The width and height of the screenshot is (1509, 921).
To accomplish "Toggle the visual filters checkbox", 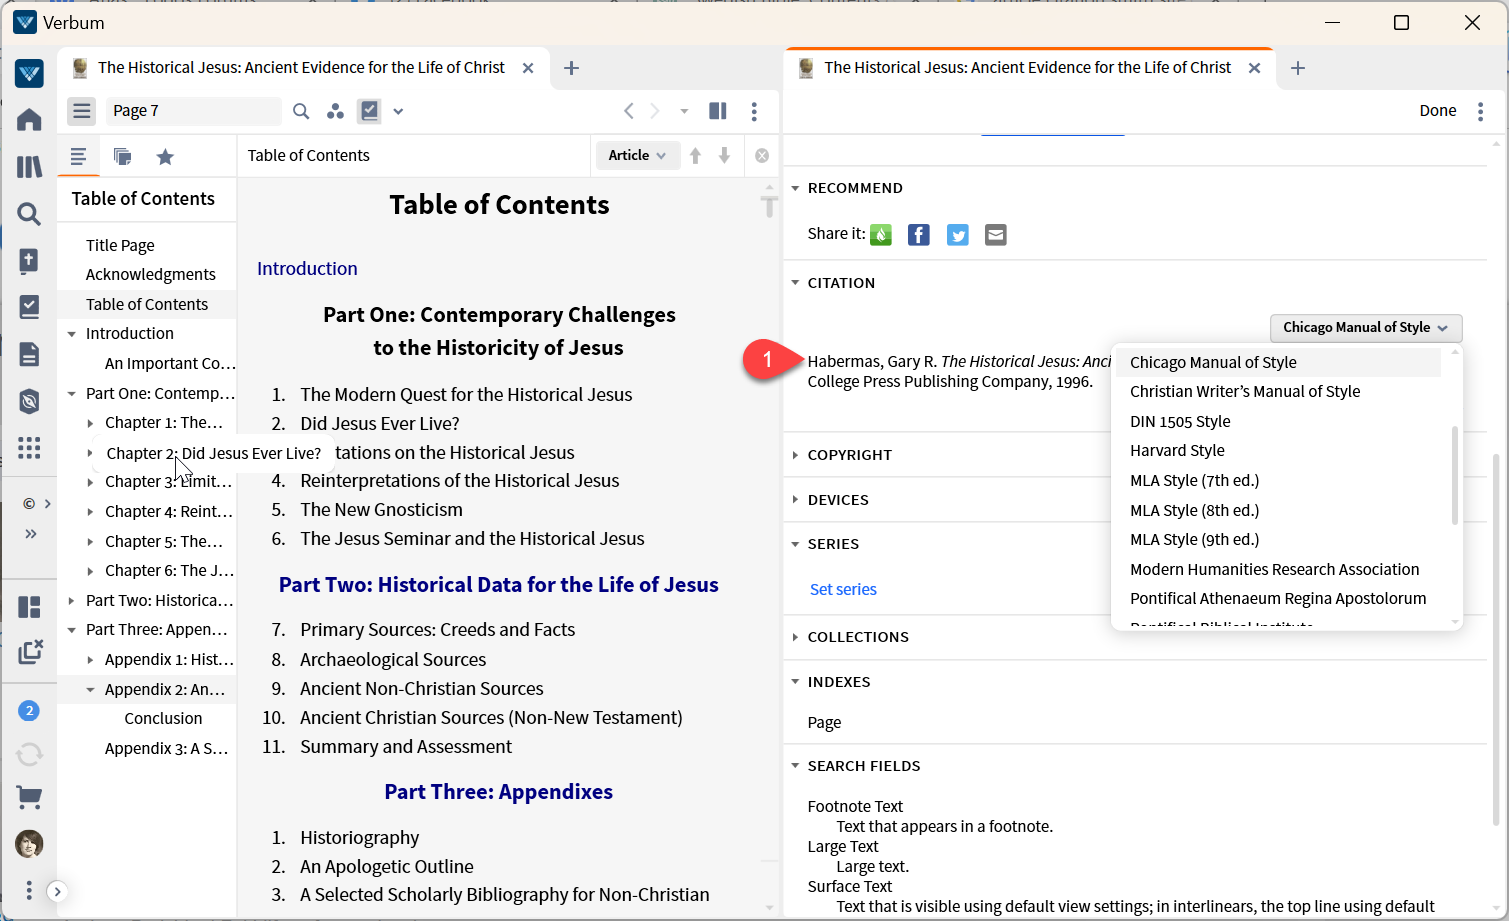I will tap(370, 111).
